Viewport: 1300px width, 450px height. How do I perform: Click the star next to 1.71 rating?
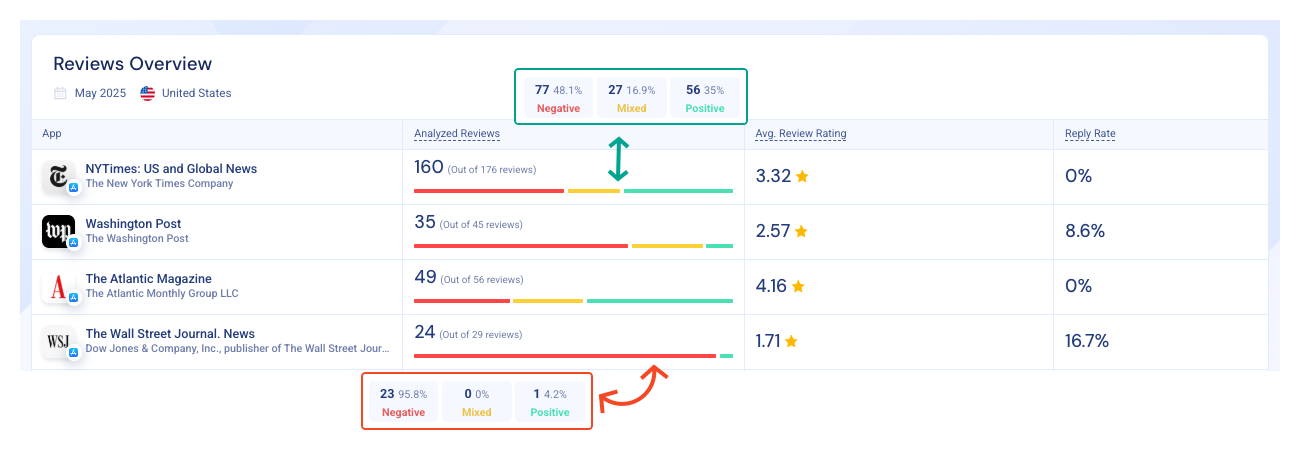(x=791, y=342)
